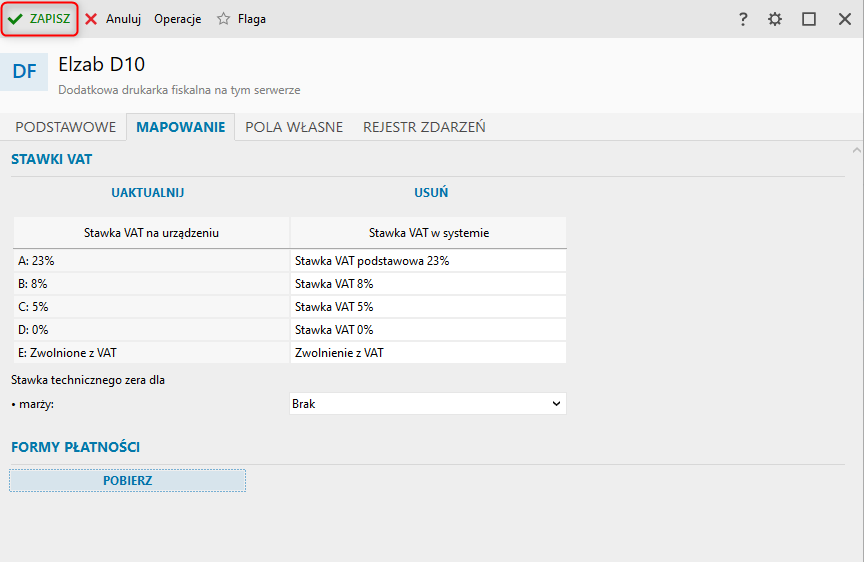Select the MAPOWANIE tab
The height and width of the screenshot is (562, 864).
pos(181,127)
